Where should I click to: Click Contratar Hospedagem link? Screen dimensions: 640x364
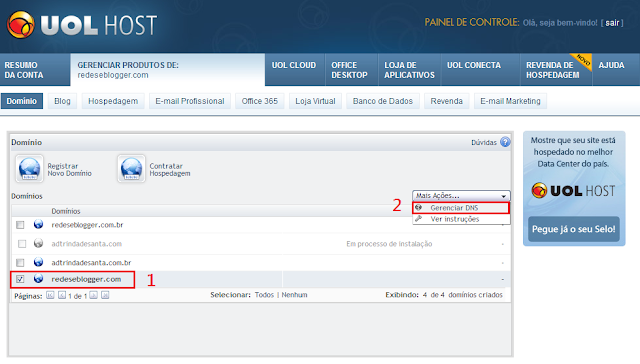tap(170, 170)
